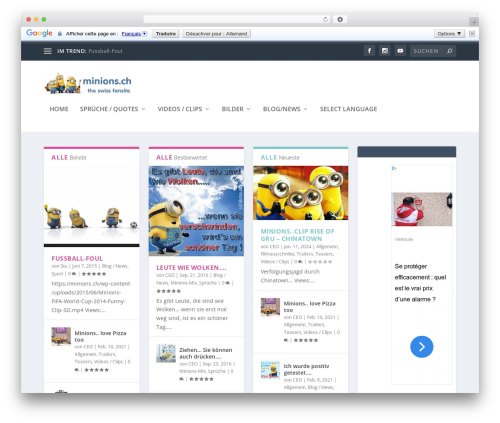Open Ziehen... Sie können auch drücken post
Screen dimensions: 500x423
[206, 353]
